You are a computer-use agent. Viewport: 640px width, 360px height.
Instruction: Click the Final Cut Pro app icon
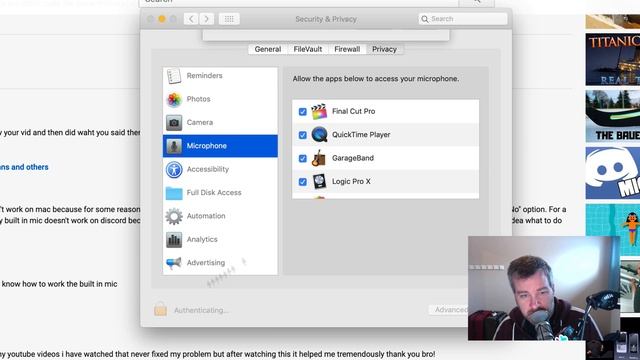319,111
